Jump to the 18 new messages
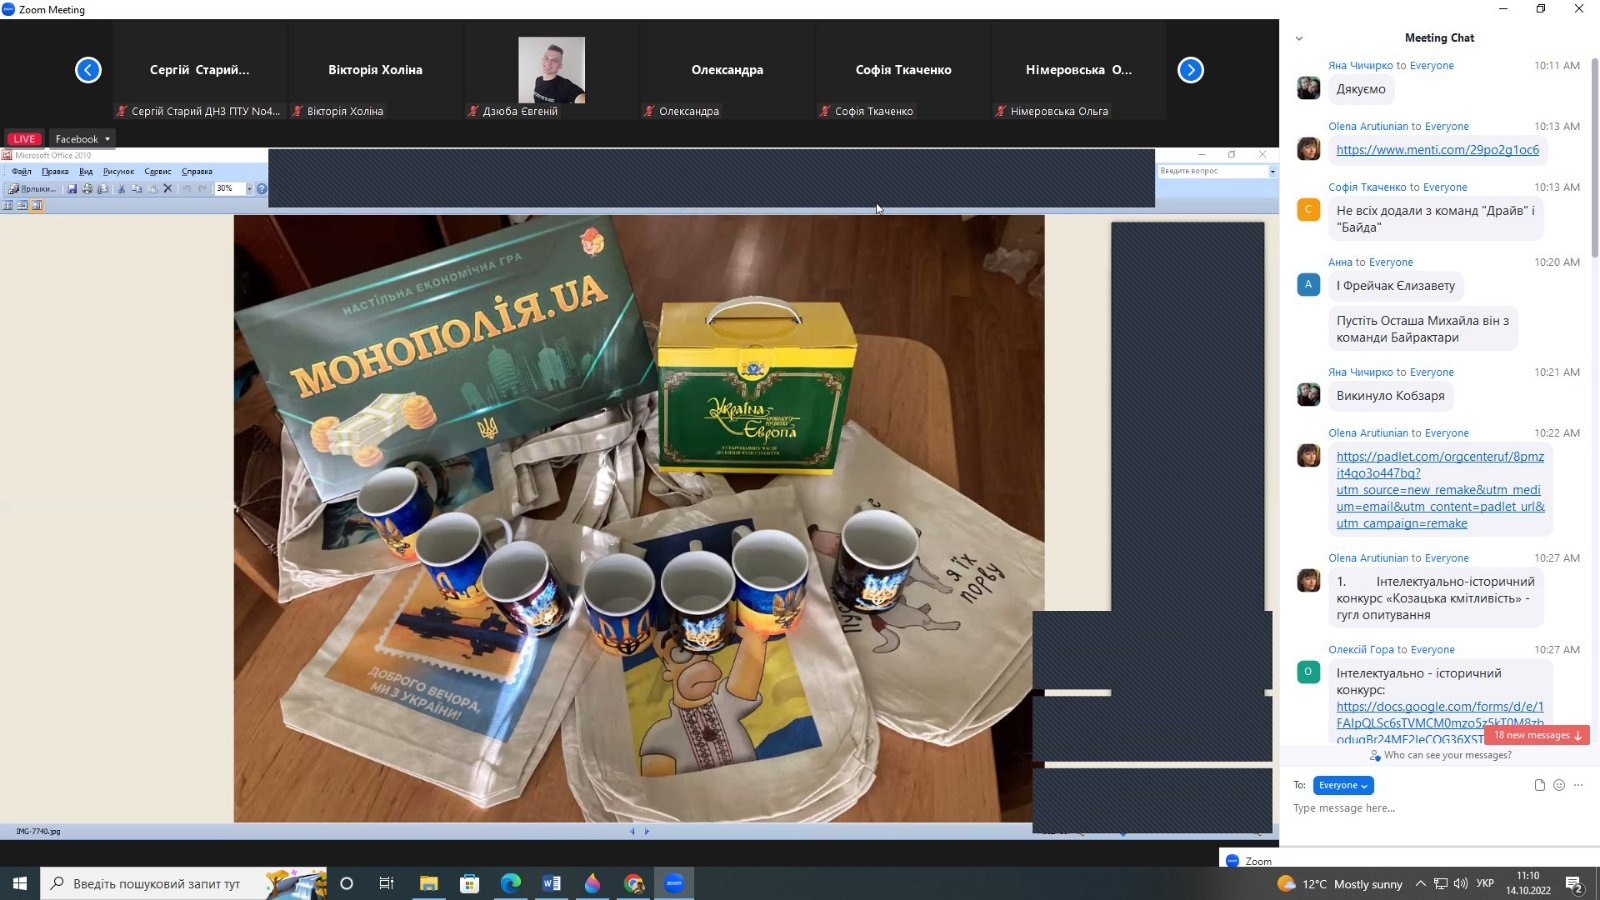 pos(1537,735)
